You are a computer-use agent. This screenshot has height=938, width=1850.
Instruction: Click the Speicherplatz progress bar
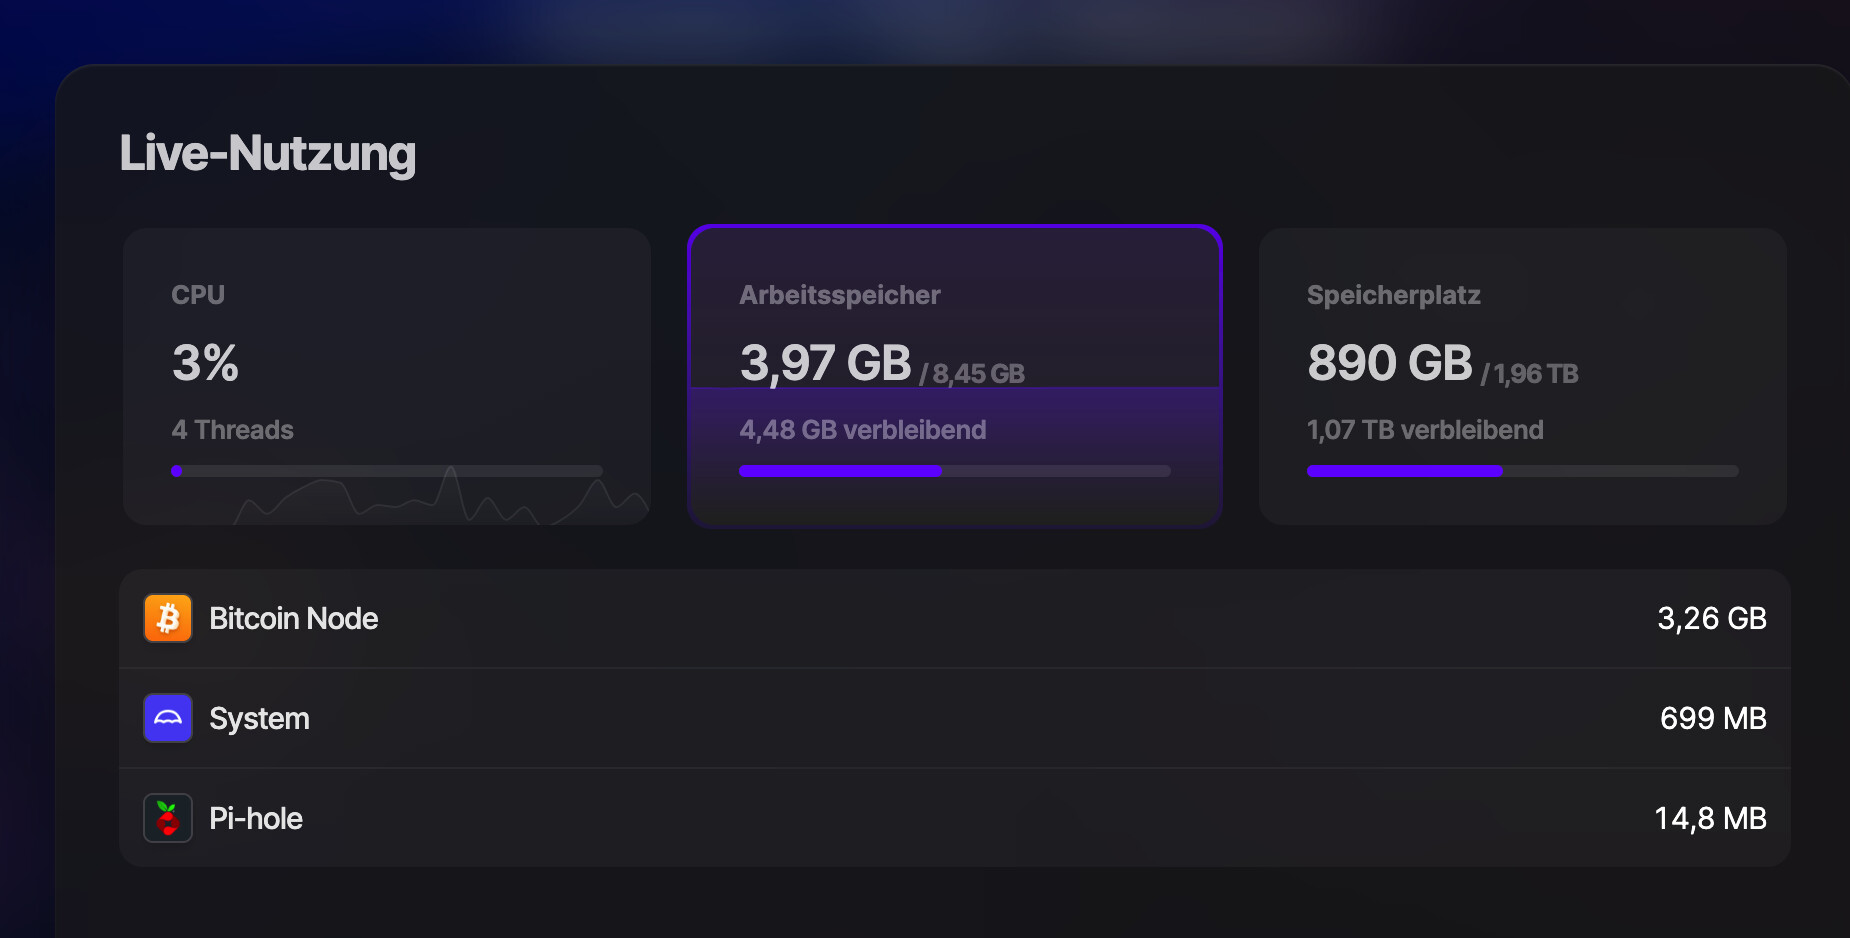(1522, 471)
